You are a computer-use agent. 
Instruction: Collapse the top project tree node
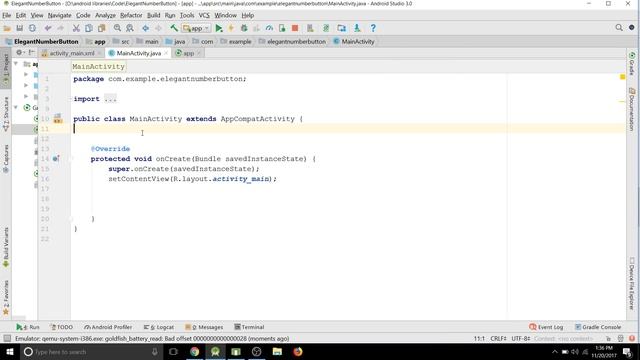pyautogui.click(x=16, y=64)
